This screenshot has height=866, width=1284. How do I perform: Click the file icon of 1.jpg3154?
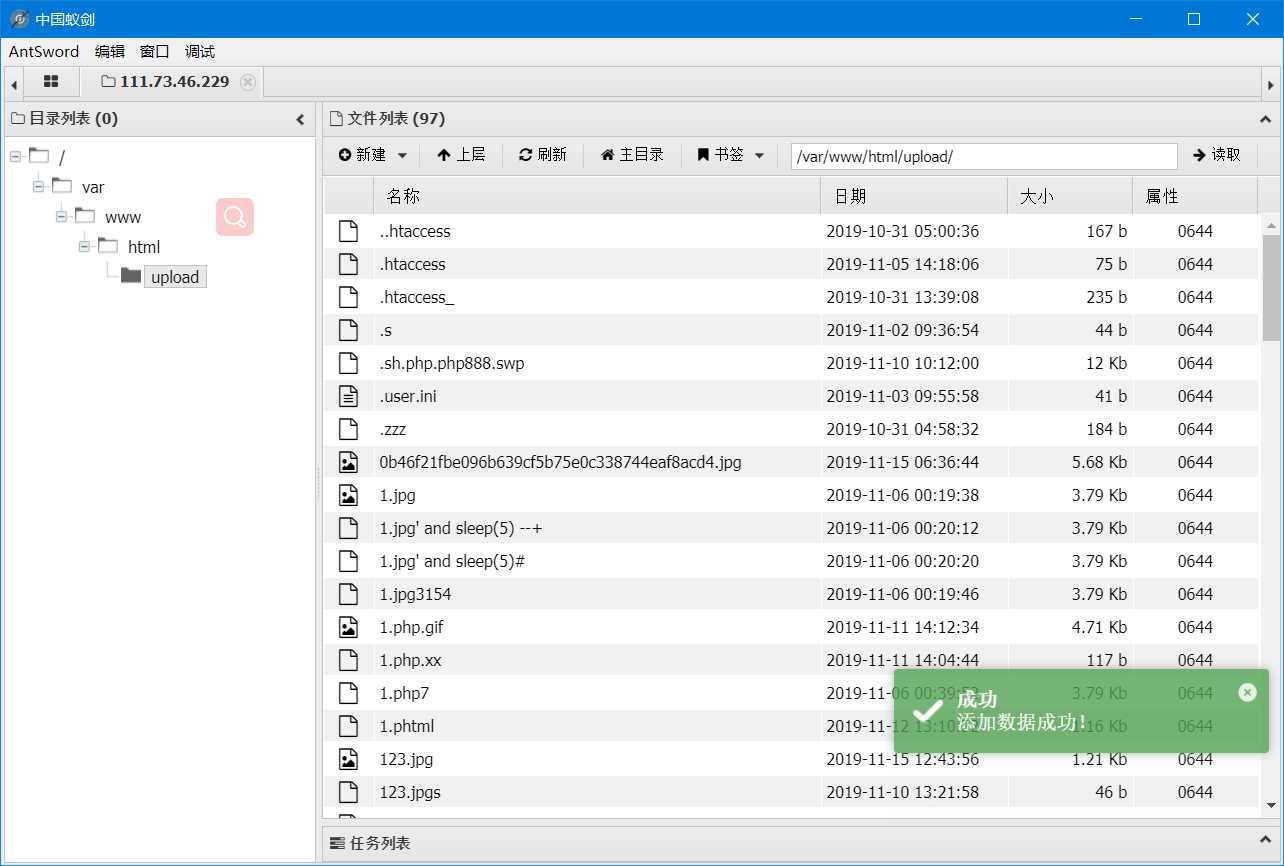[x=348, y=594]
